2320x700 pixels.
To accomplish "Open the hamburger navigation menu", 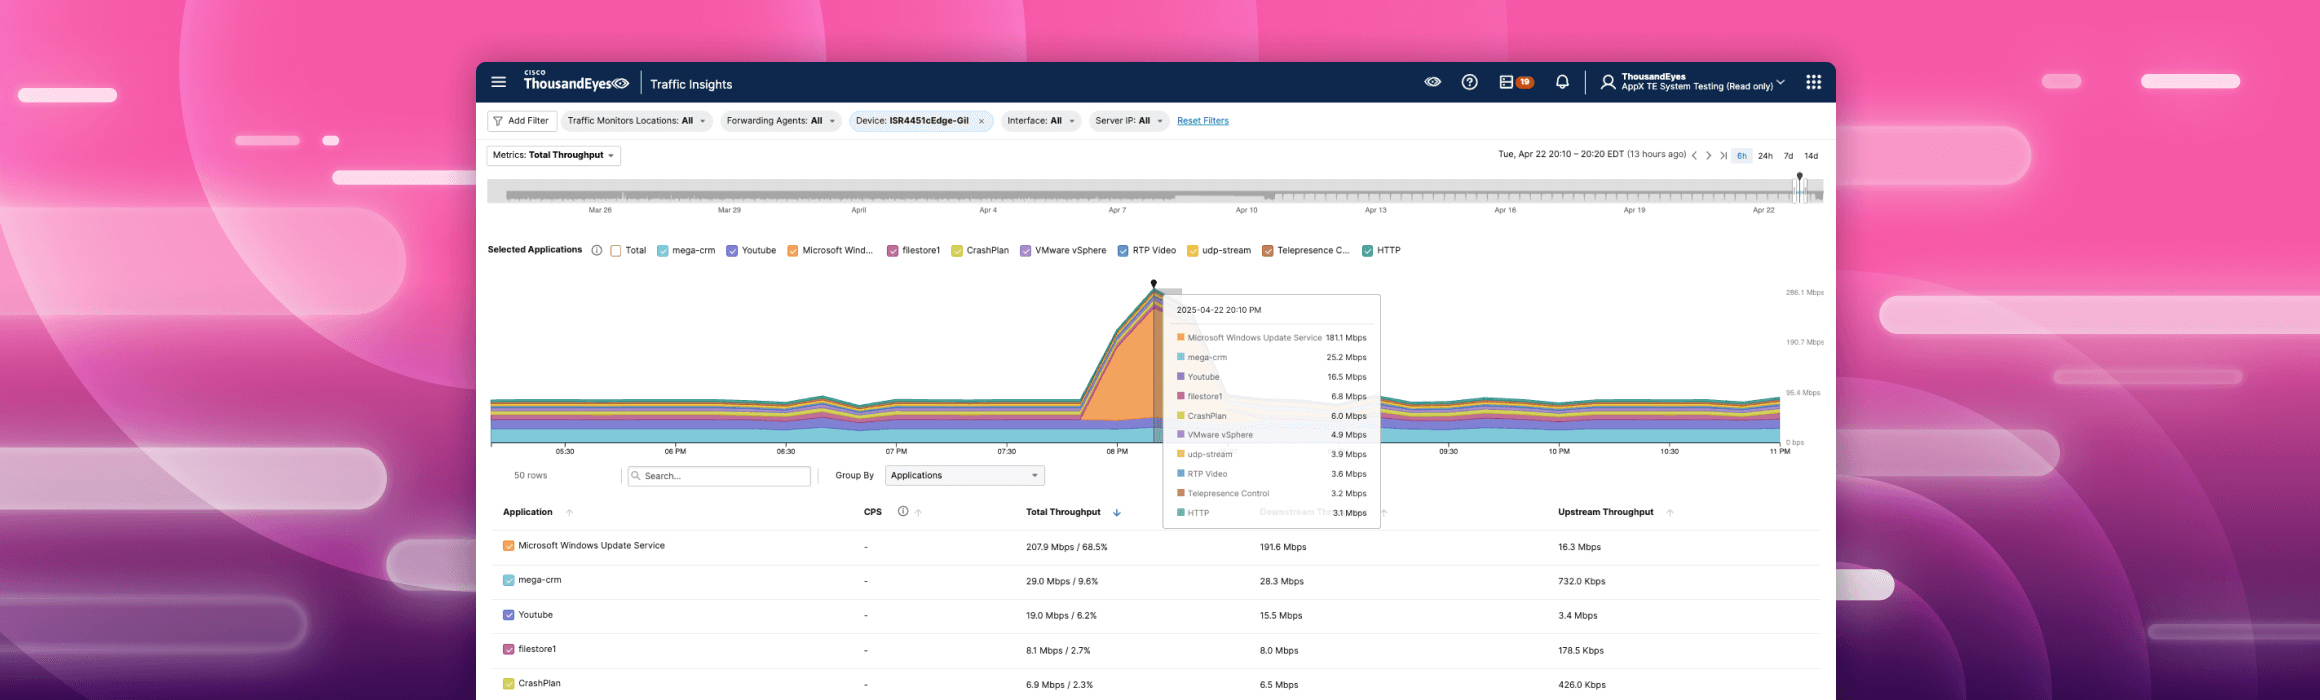I will [x=498, y=83].
